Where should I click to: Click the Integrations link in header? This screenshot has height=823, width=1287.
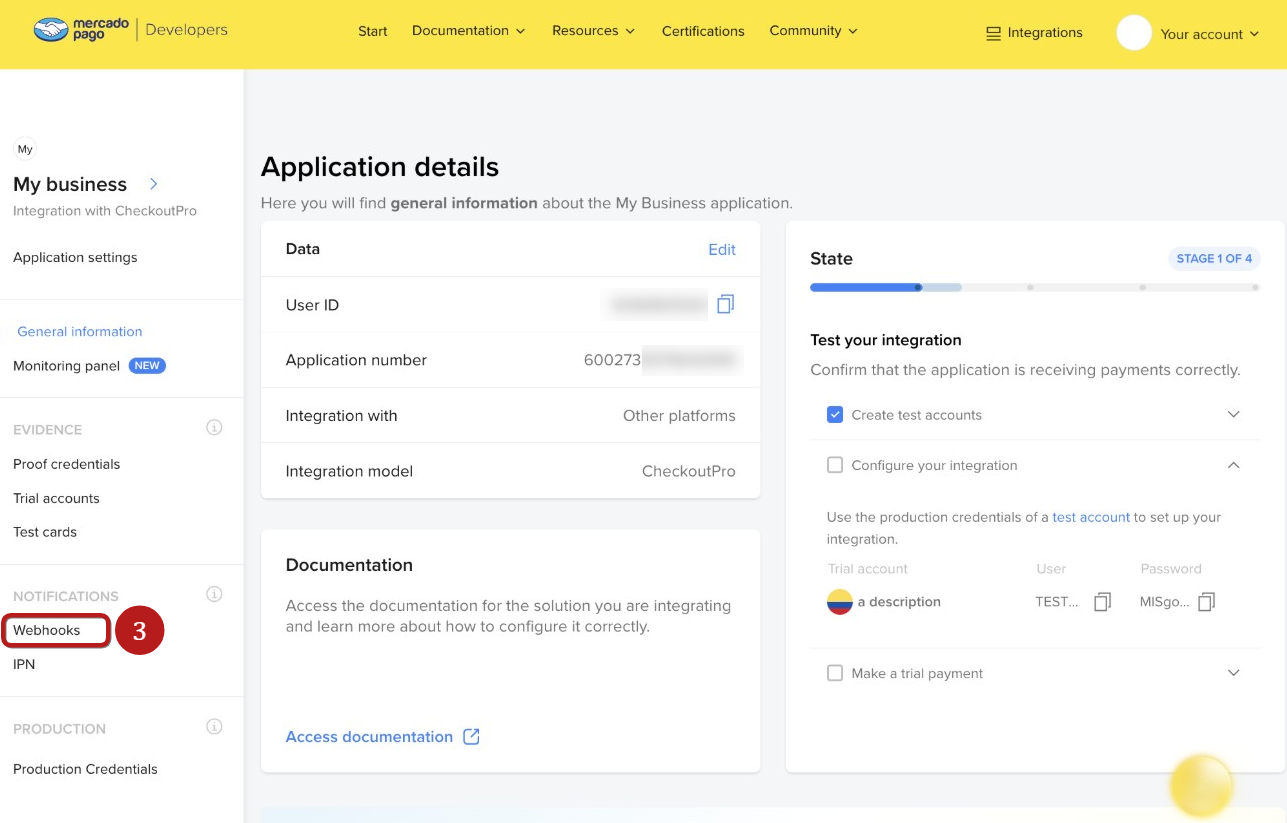pyautogui.click(x=1045, y=33)
